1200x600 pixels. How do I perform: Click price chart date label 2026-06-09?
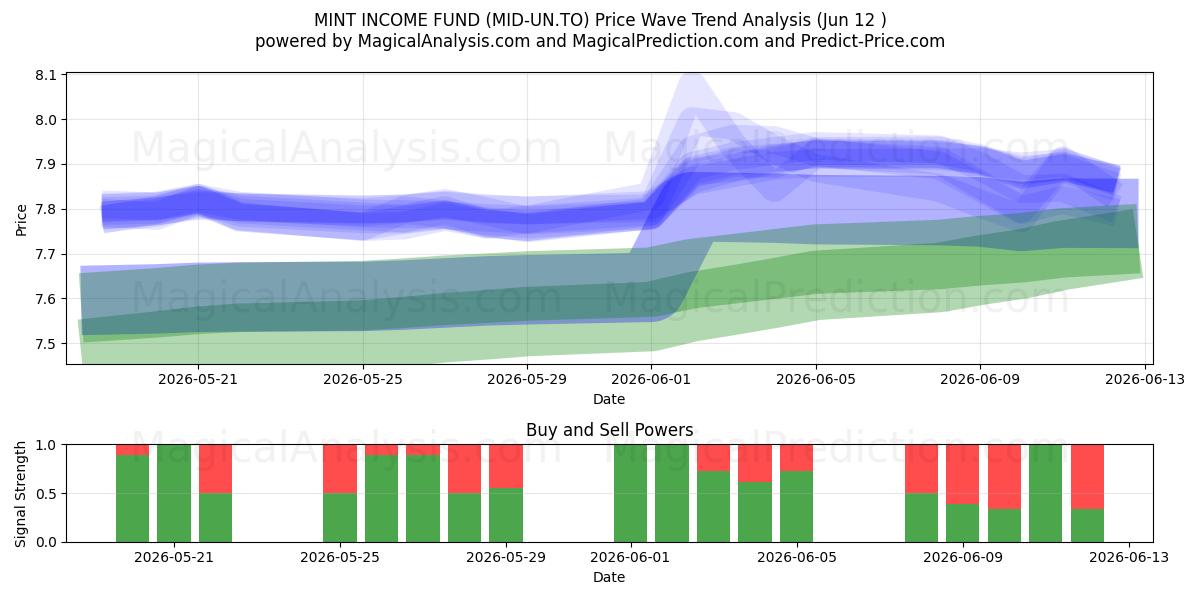980,379
